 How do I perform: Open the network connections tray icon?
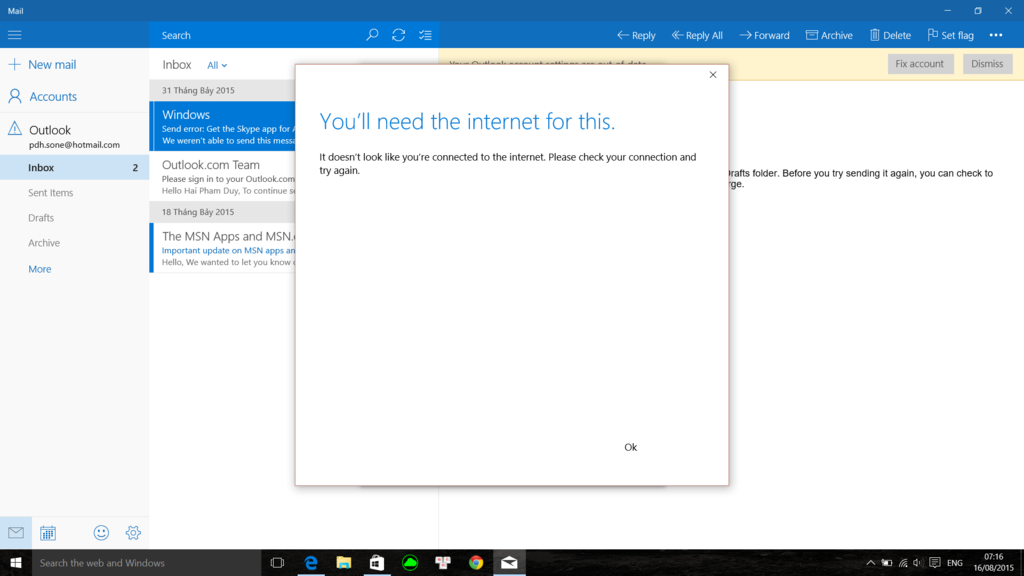coord(903,563)
